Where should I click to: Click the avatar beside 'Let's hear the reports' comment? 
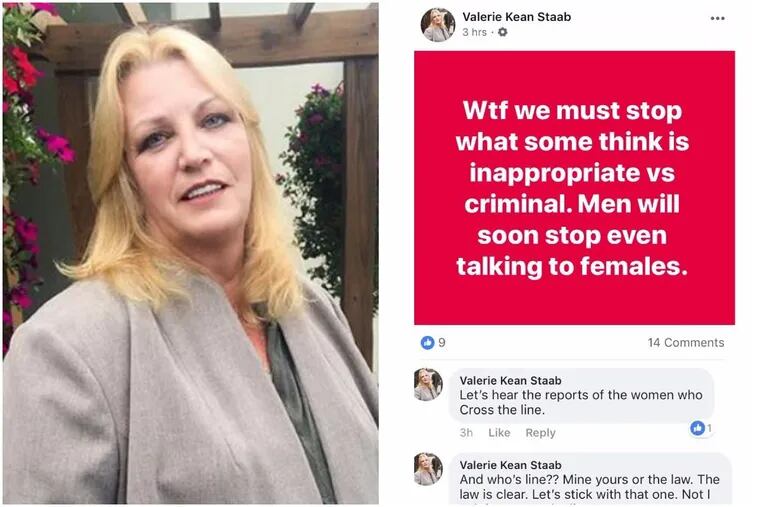pyautogui.click(x=428, y=384)
